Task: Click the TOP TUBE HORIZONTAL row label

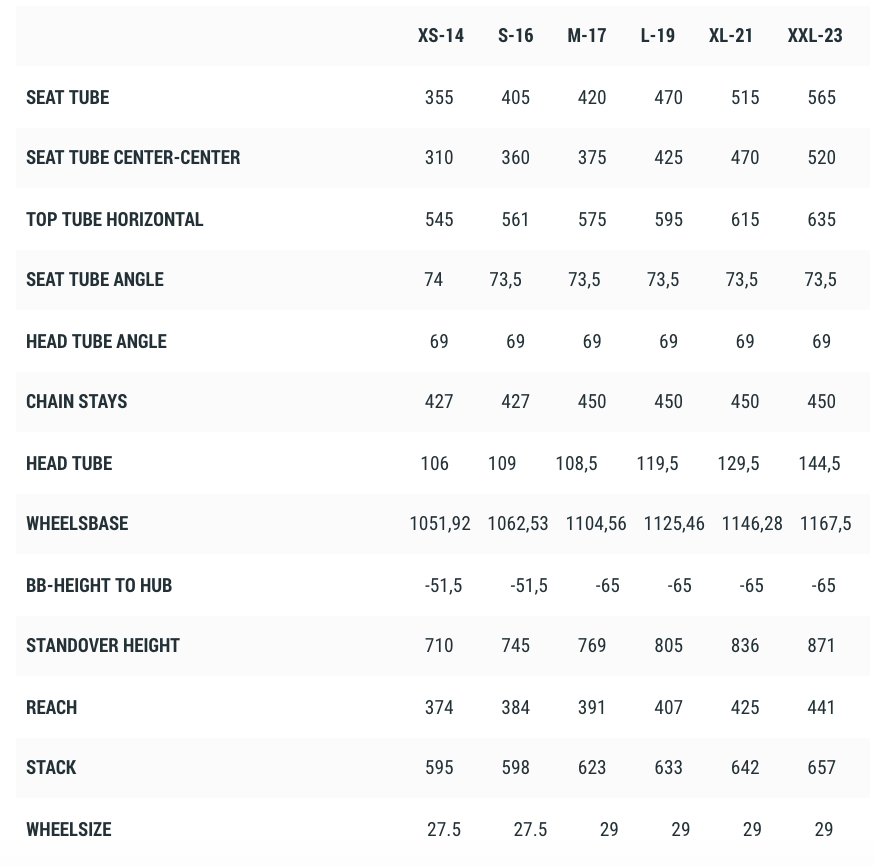Action: [114, 220]
